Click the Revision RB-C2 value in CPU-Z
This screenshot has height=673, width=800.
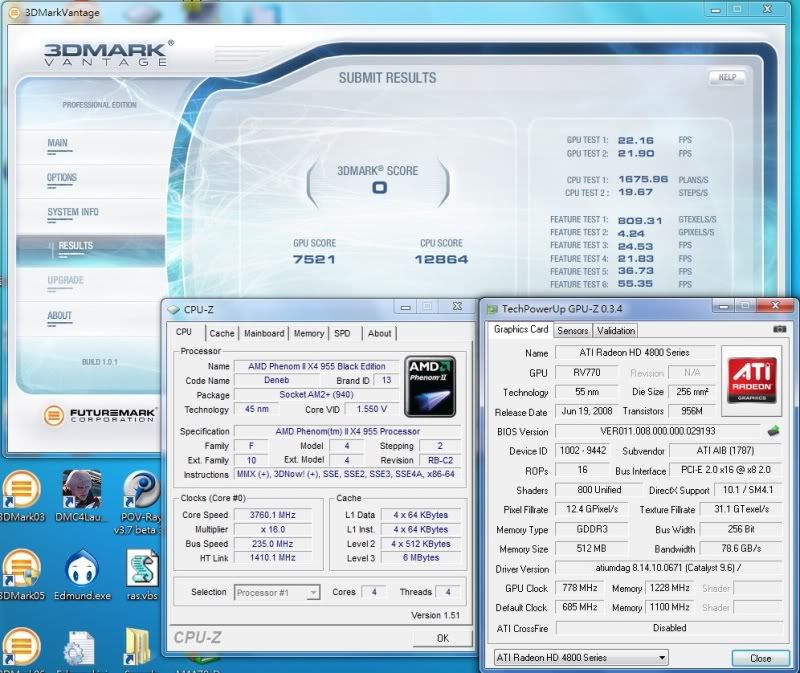(440, 460)
